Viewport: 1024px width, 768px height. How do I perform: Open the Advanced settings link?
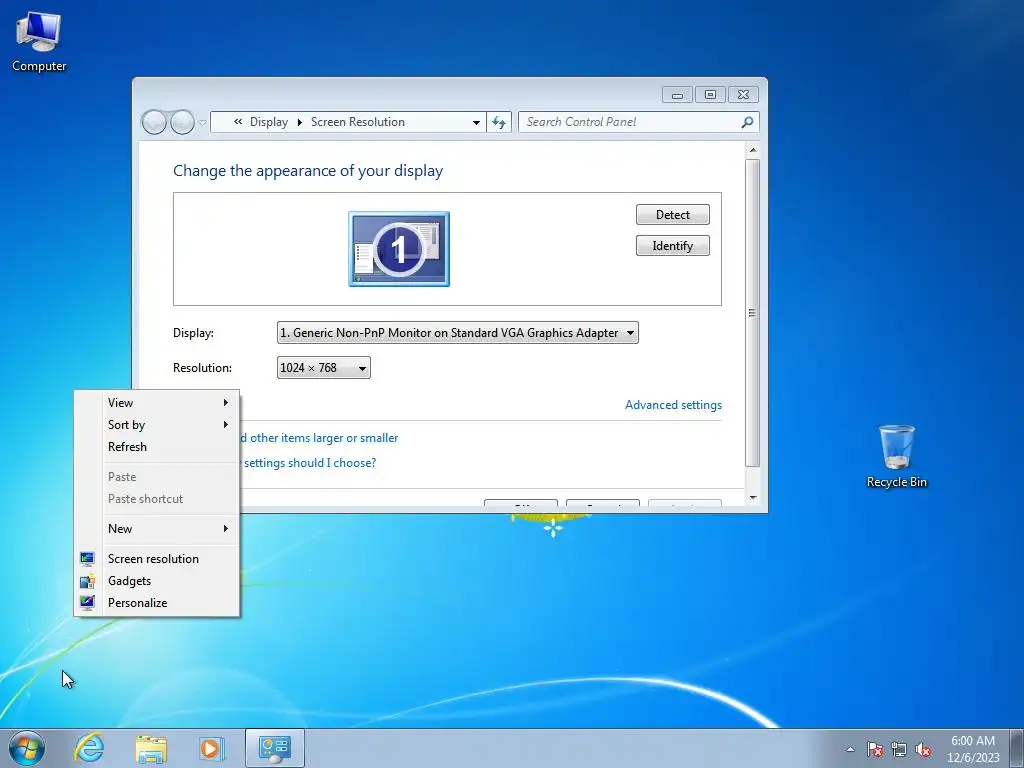[x=673, y=405]
